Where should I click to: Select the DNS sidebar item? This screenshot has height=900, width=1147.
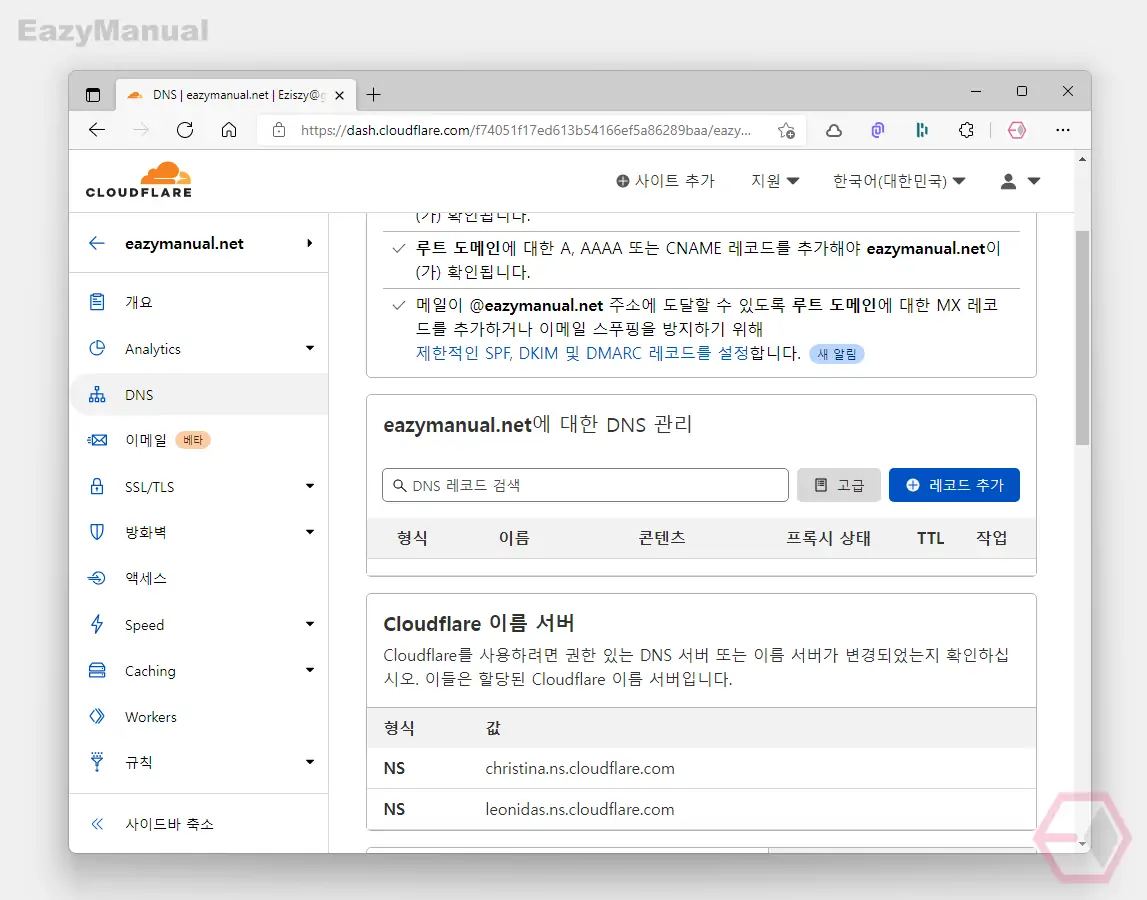click(199, 394)
